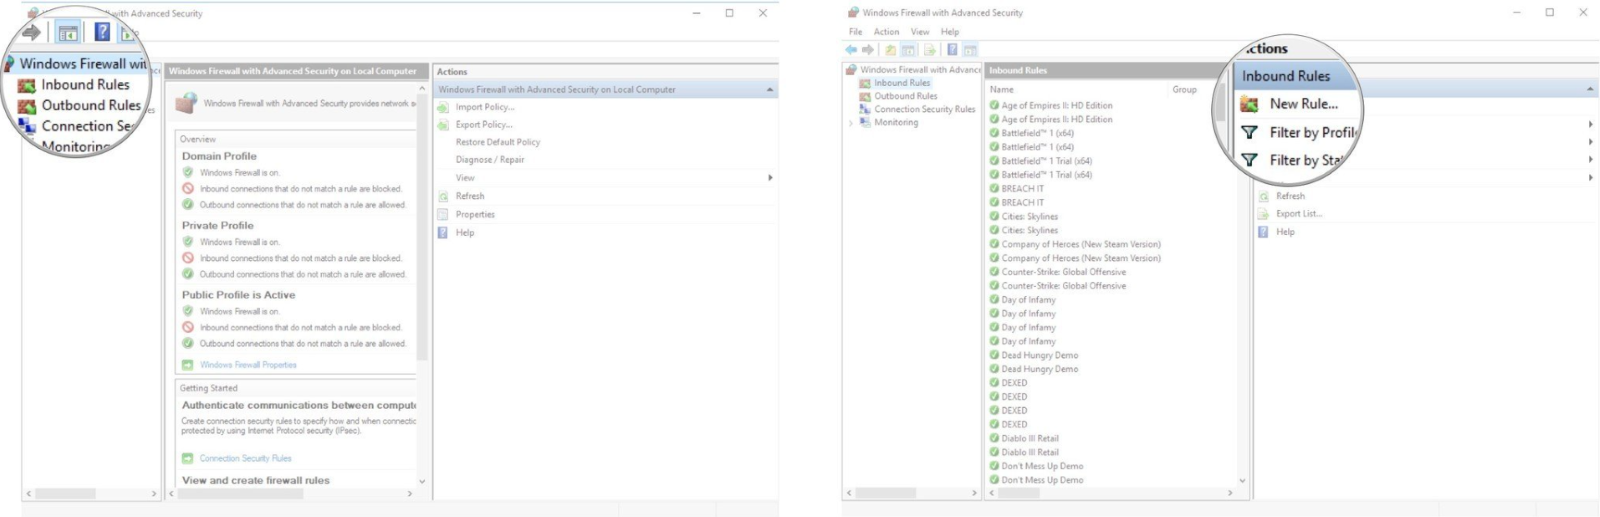Open the File menu

(855, 32)
